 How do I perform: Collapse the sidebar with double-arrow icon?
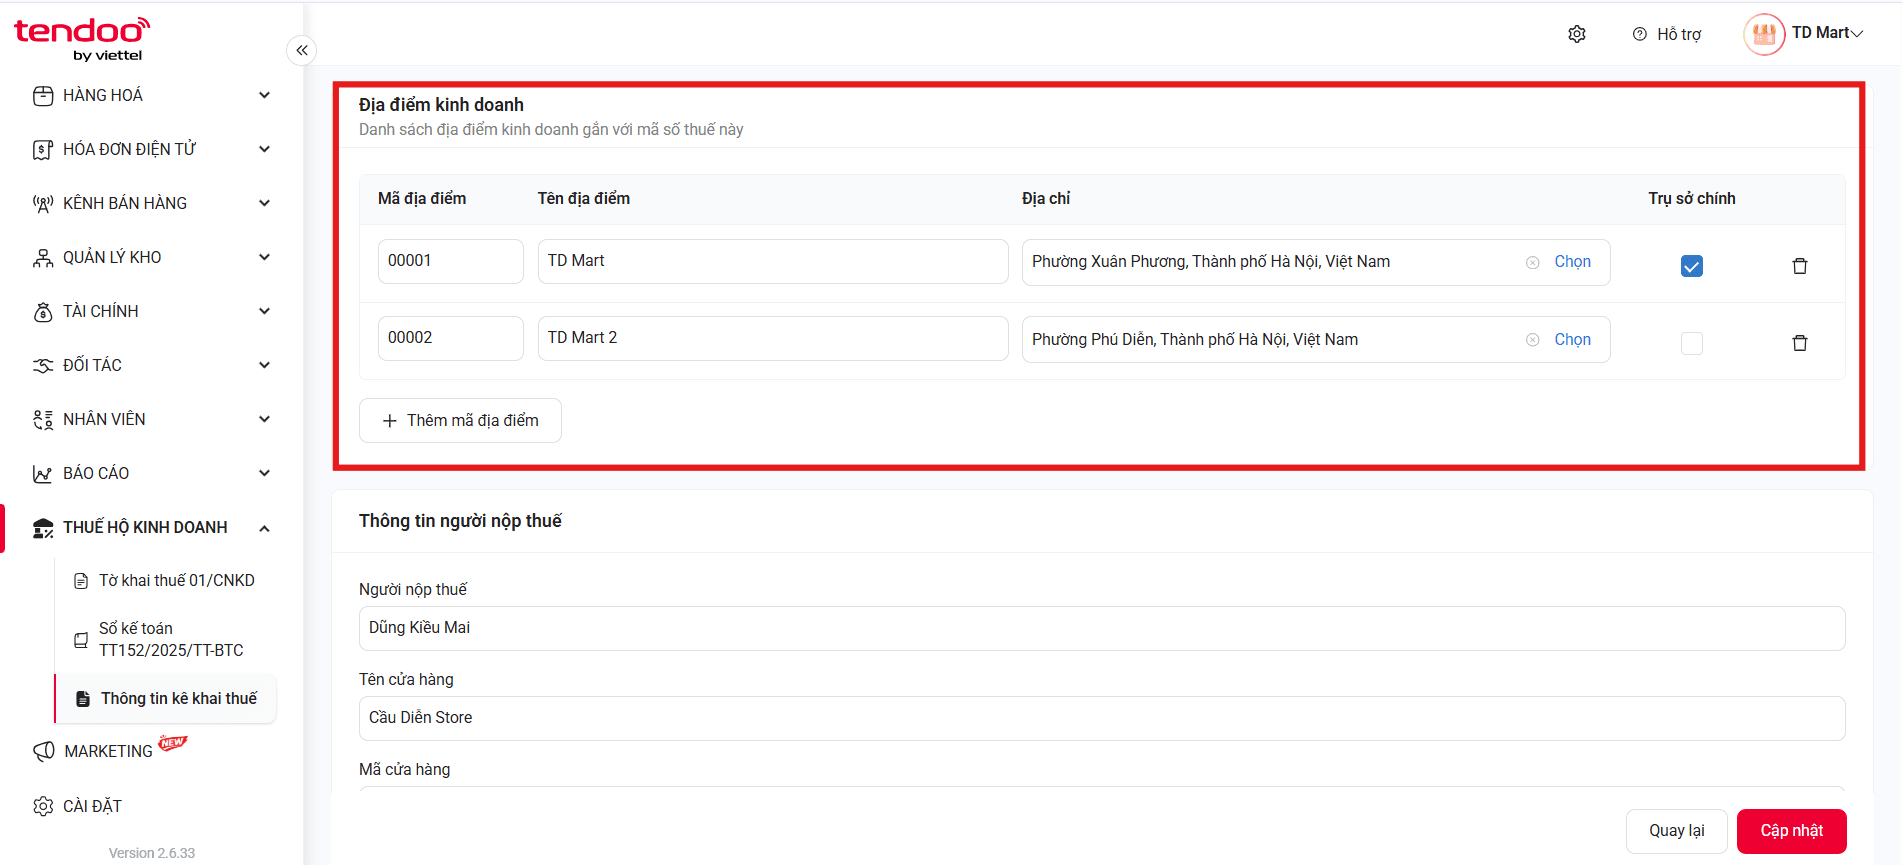tap(302, 50)
